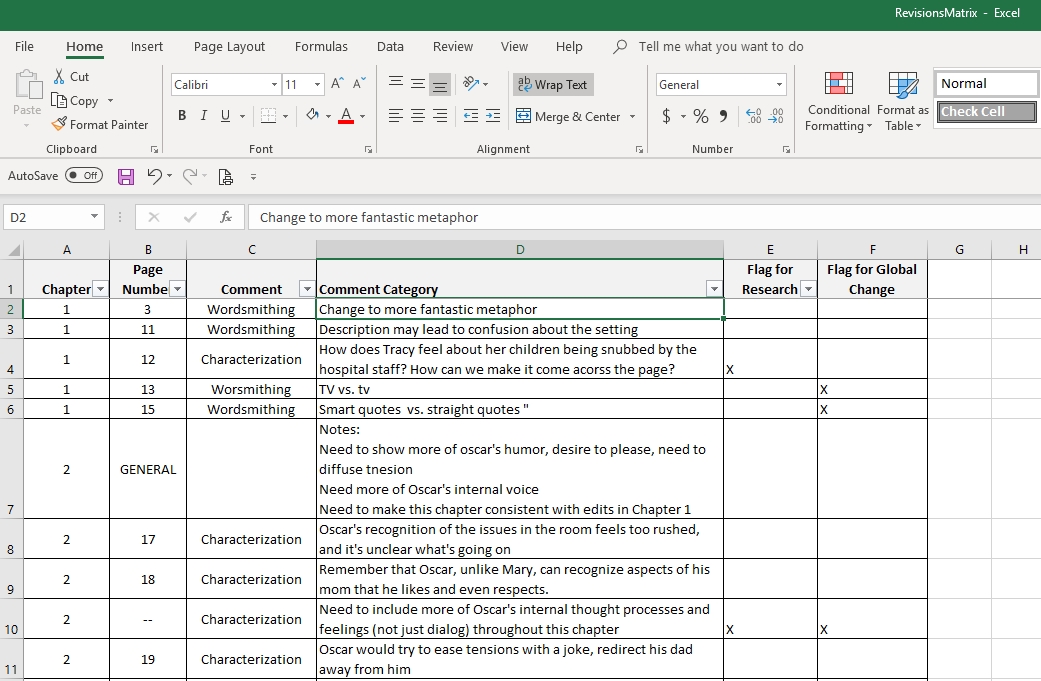Apply the Check Cell style
Image resolution: width=1041 pixels, height=681 pixels.
click(x=987, y=112)
